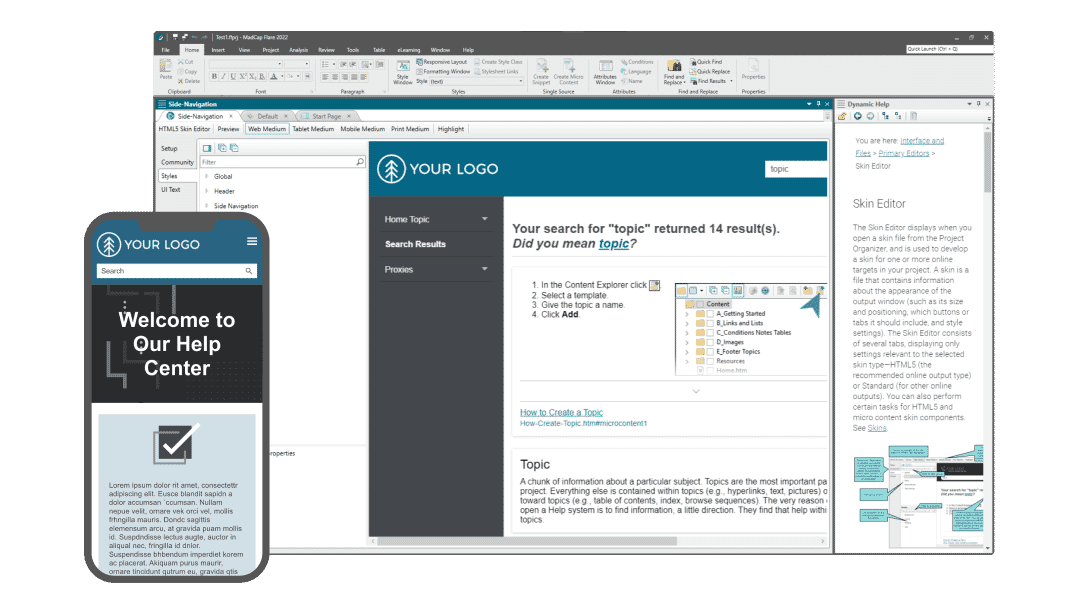Screen dimensions: 1080x600
Task: Click the Dynamic Help home icon
Action: (844, 116)
